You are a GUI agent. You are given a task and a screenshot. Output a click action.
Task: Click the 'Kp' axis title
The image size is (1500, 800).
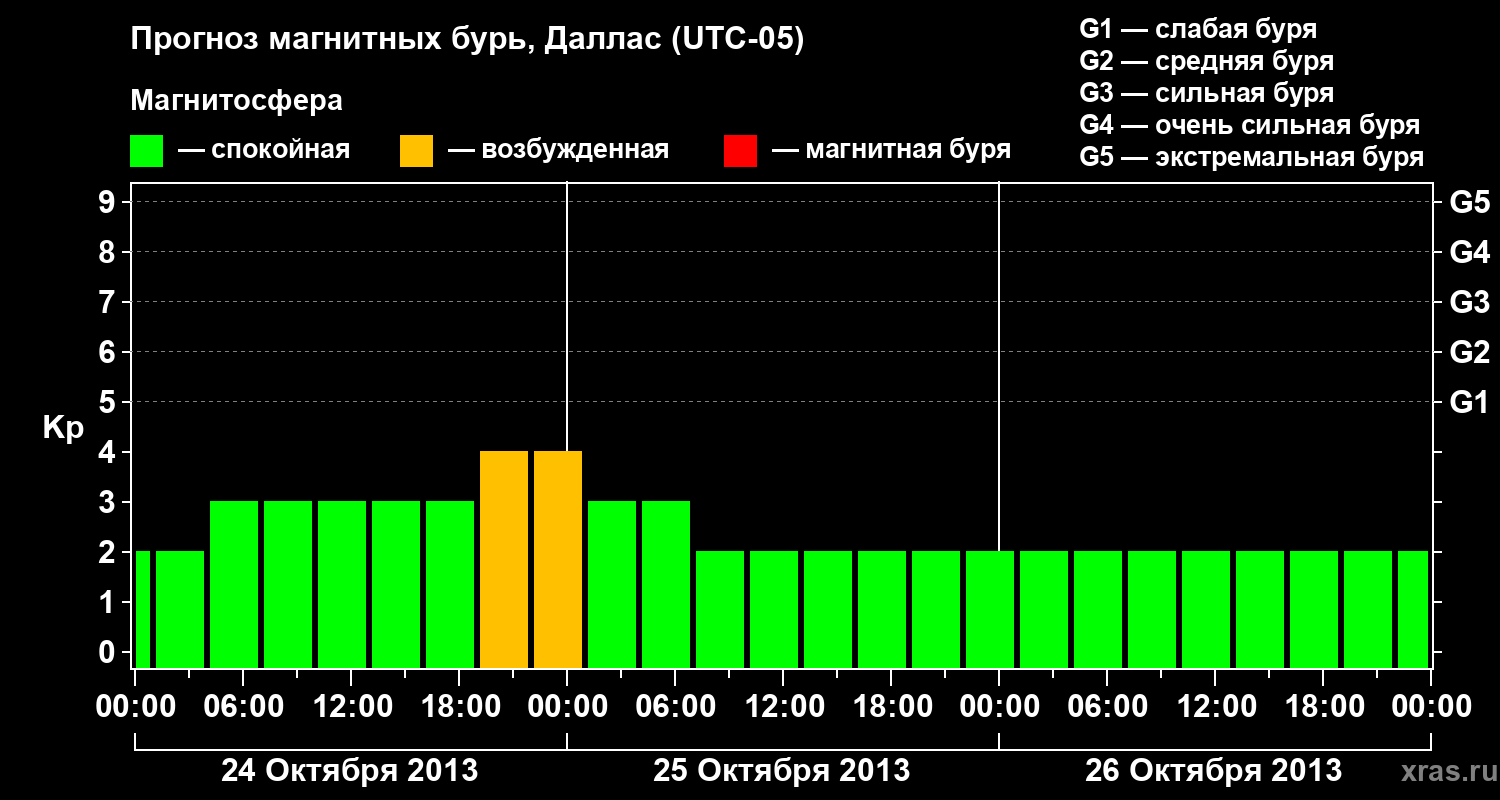[63, 429]
